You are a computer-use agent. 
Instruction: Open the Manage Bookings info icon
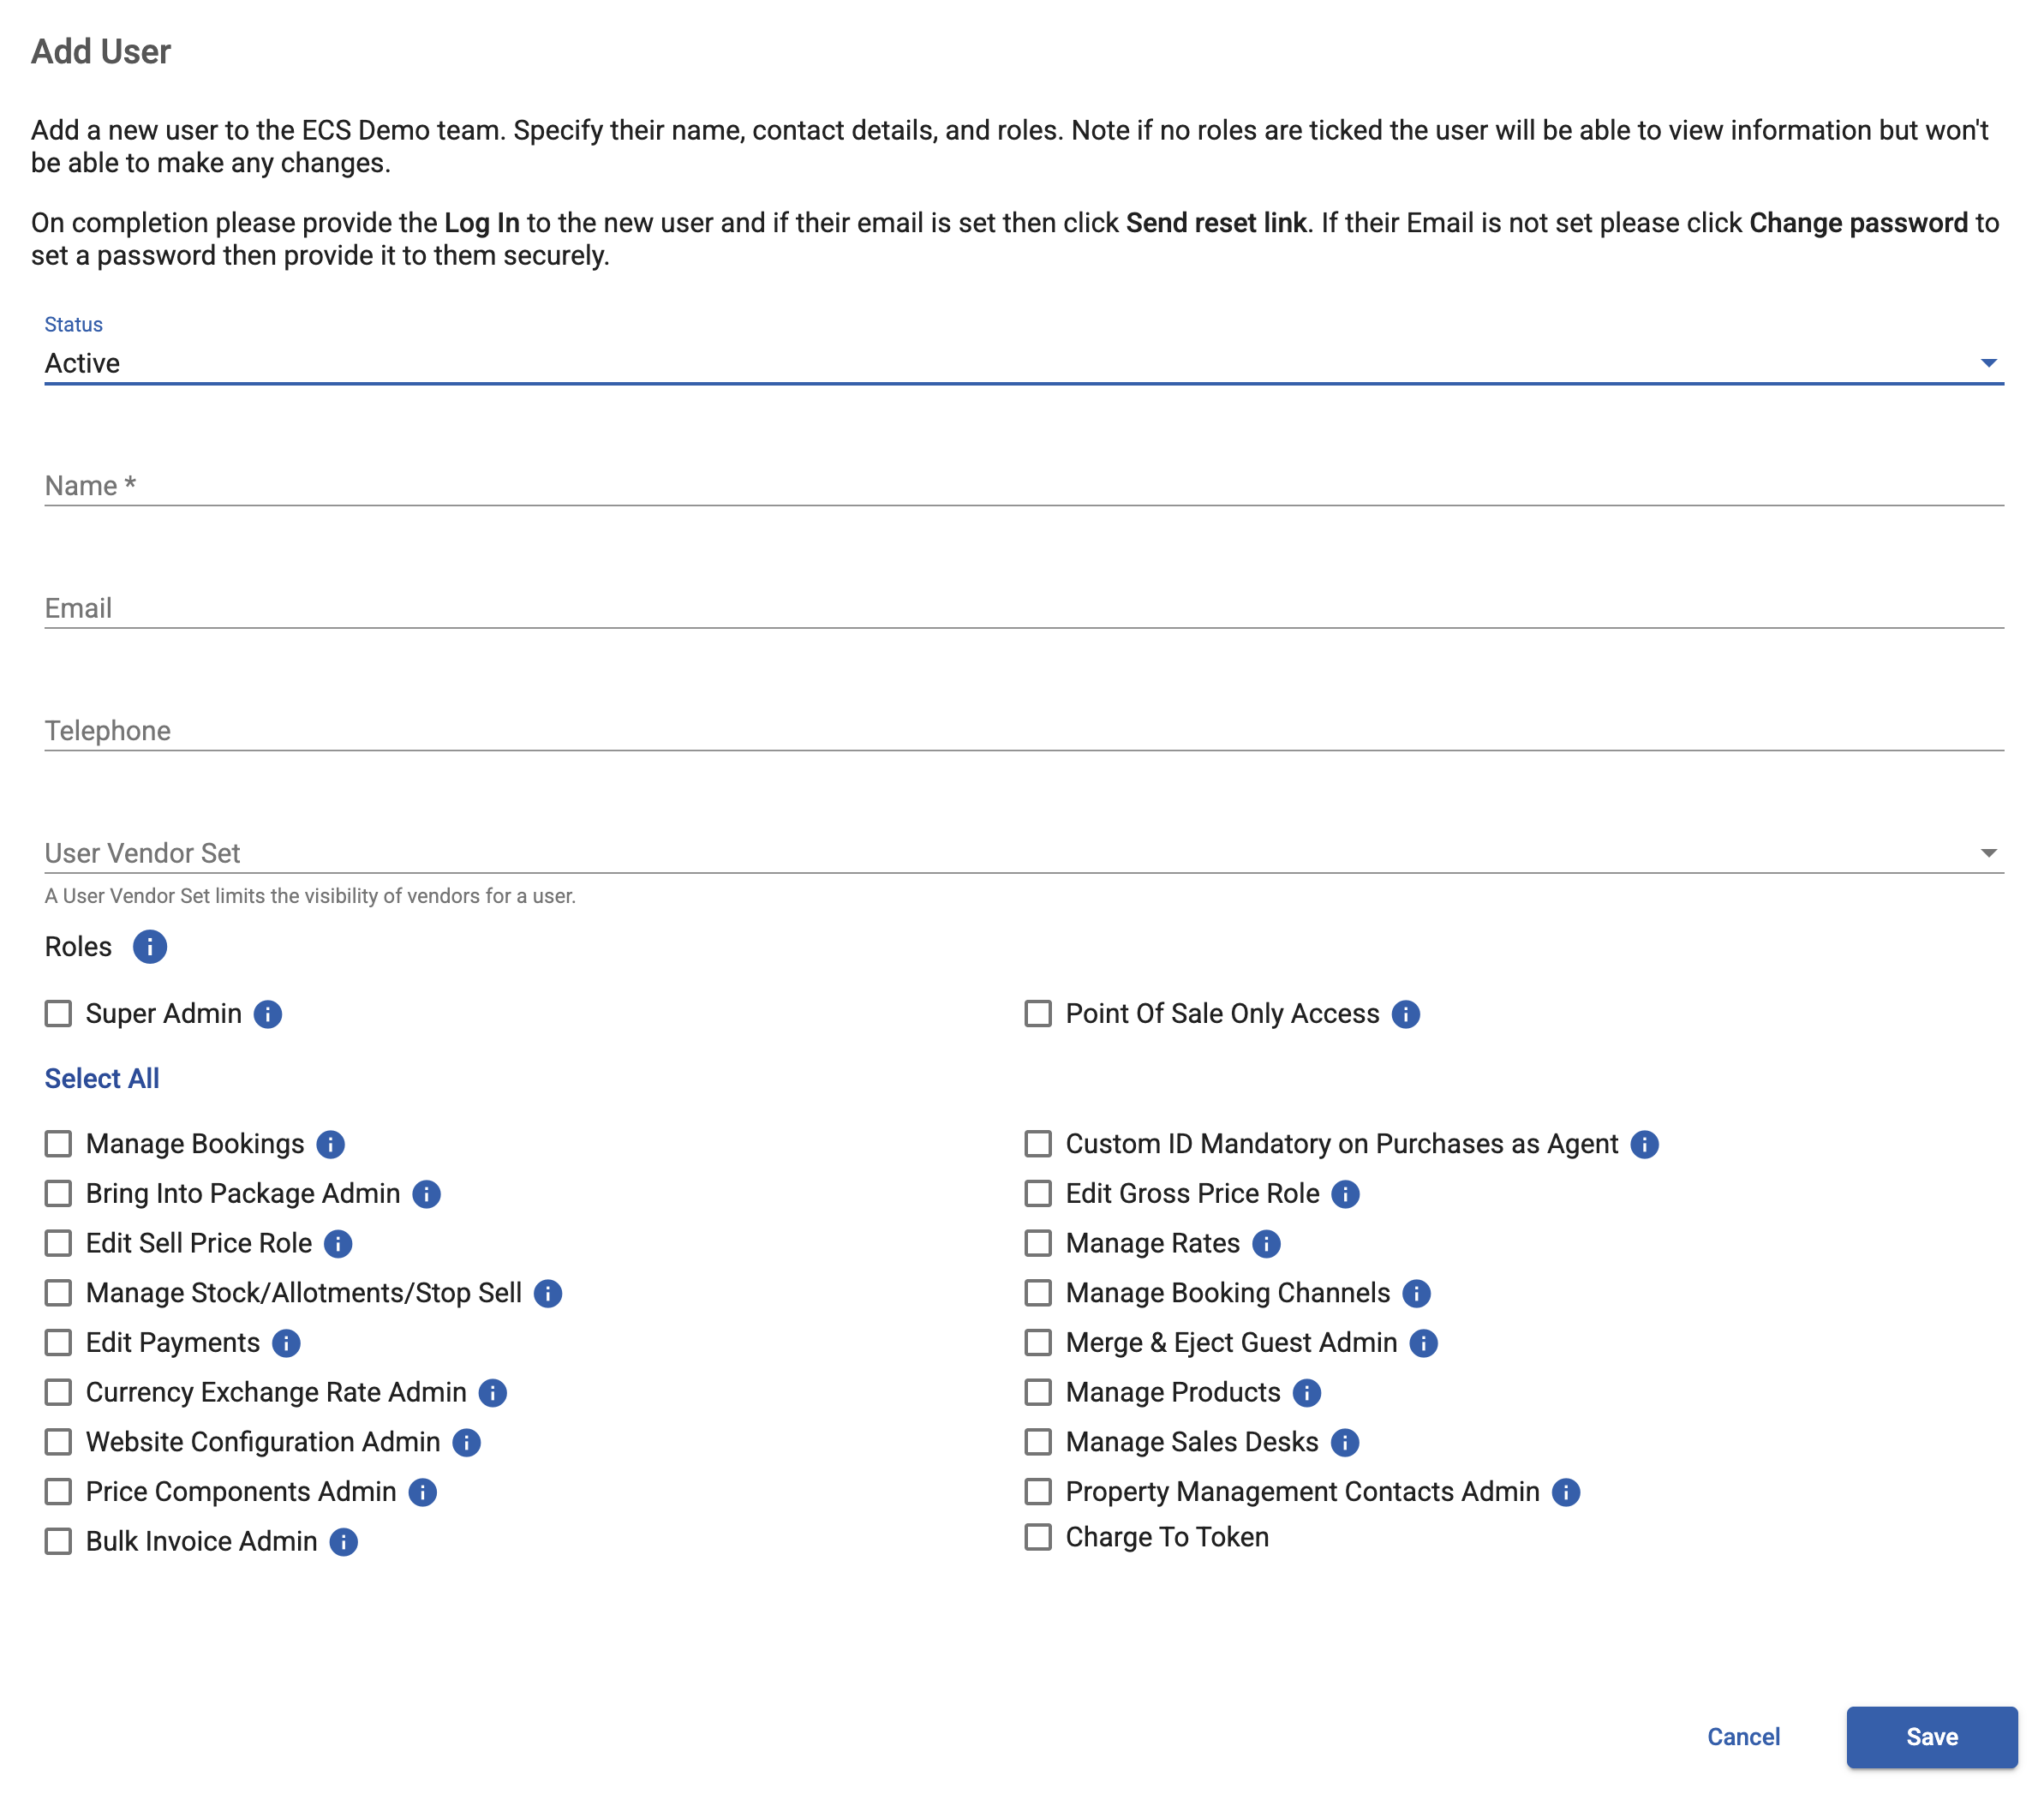tap(331, 1144)
